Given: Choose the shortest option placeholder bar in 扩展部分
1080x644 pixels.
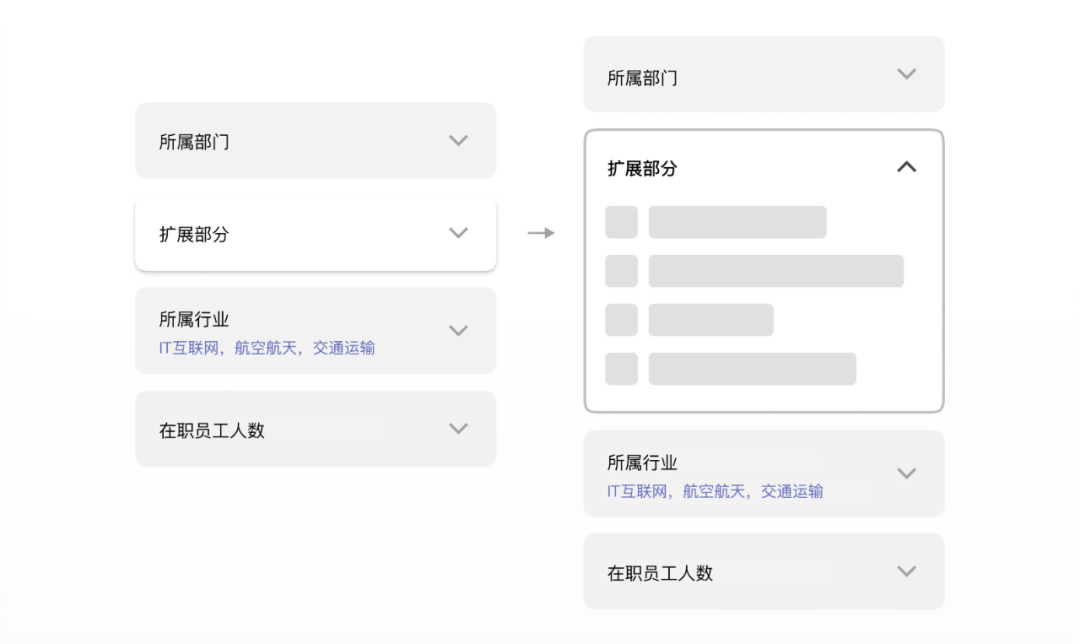Looking at the screenshot, I should coord(711,320).
